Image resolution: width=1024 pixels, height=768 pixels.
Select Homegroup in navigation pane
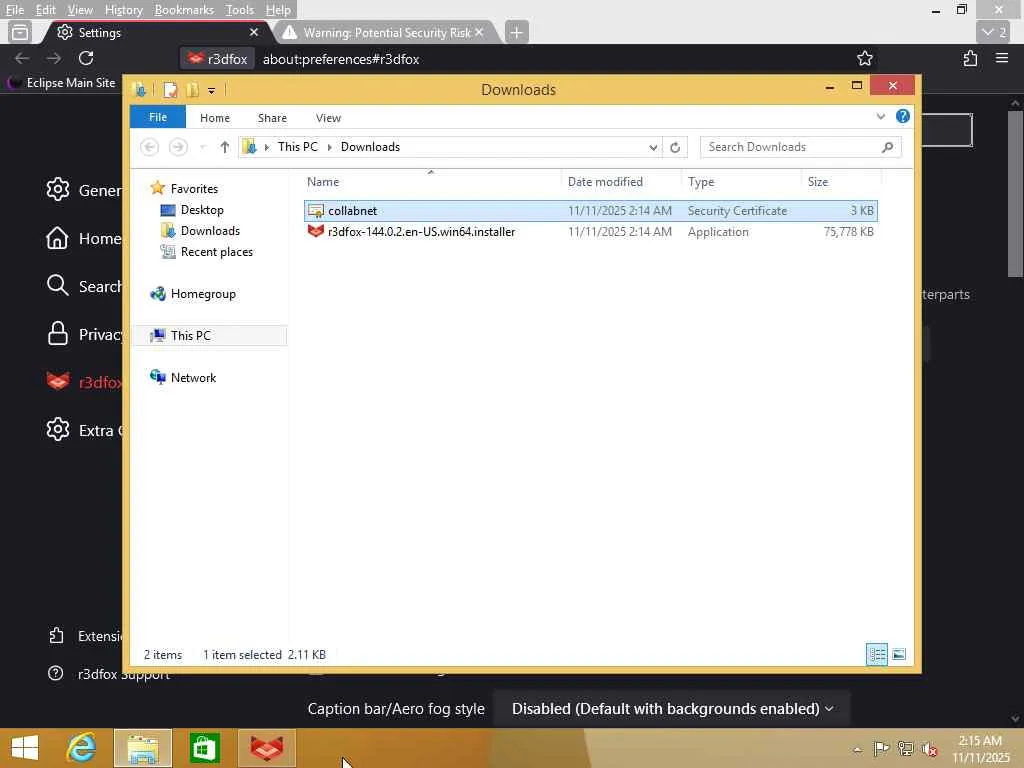(x=202, y=294)
